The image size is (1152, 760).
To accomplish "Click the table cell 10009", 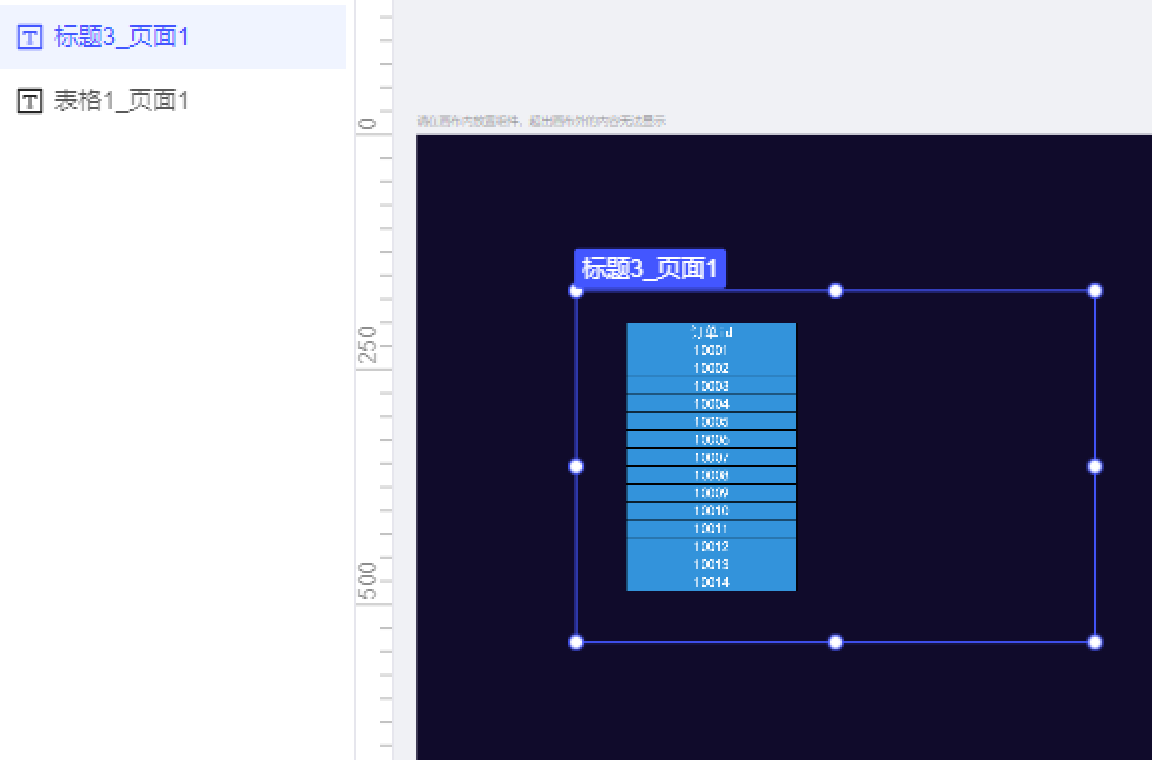I will (711, 492).
